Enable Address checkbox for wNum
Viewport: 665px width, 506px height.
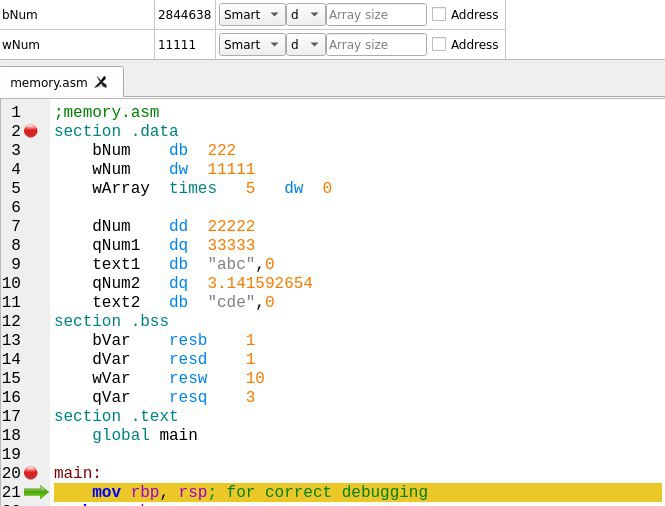(x=439, y=44)
